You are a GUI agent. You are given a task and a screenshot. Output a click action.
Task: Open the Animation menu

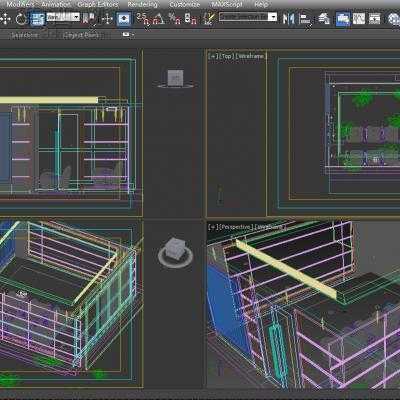(56, 4)
